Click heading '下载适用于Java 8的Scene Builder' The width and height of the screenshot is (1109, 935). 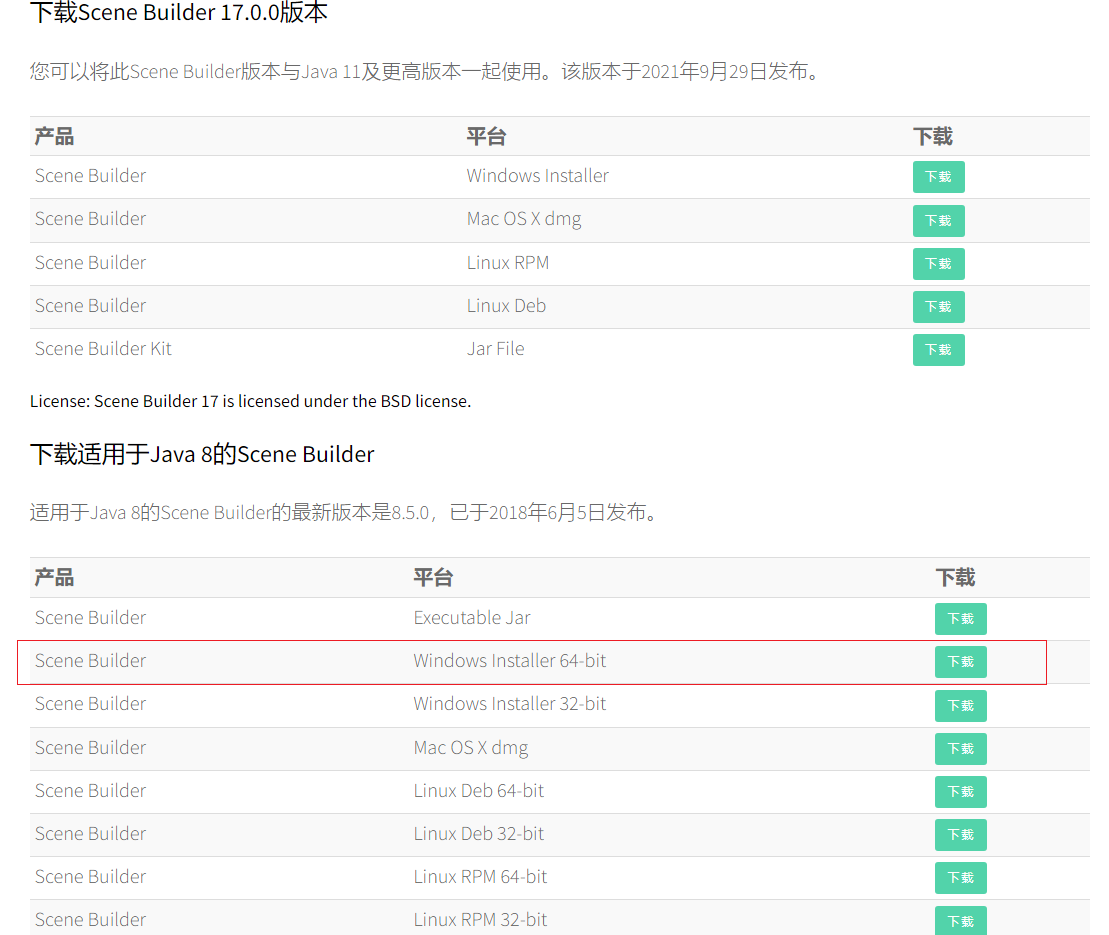pyautogui.click(x=202, y=454)
